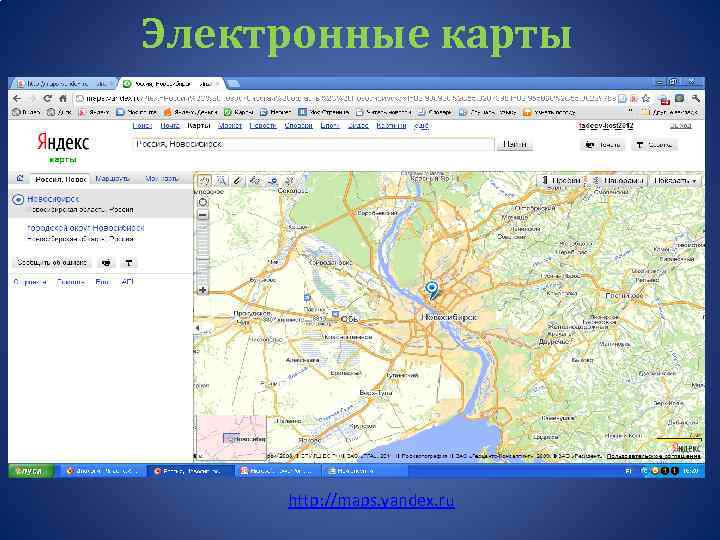Open the Новосибирск search result link
The image size is (720, 540).
(x=53, y=199)
